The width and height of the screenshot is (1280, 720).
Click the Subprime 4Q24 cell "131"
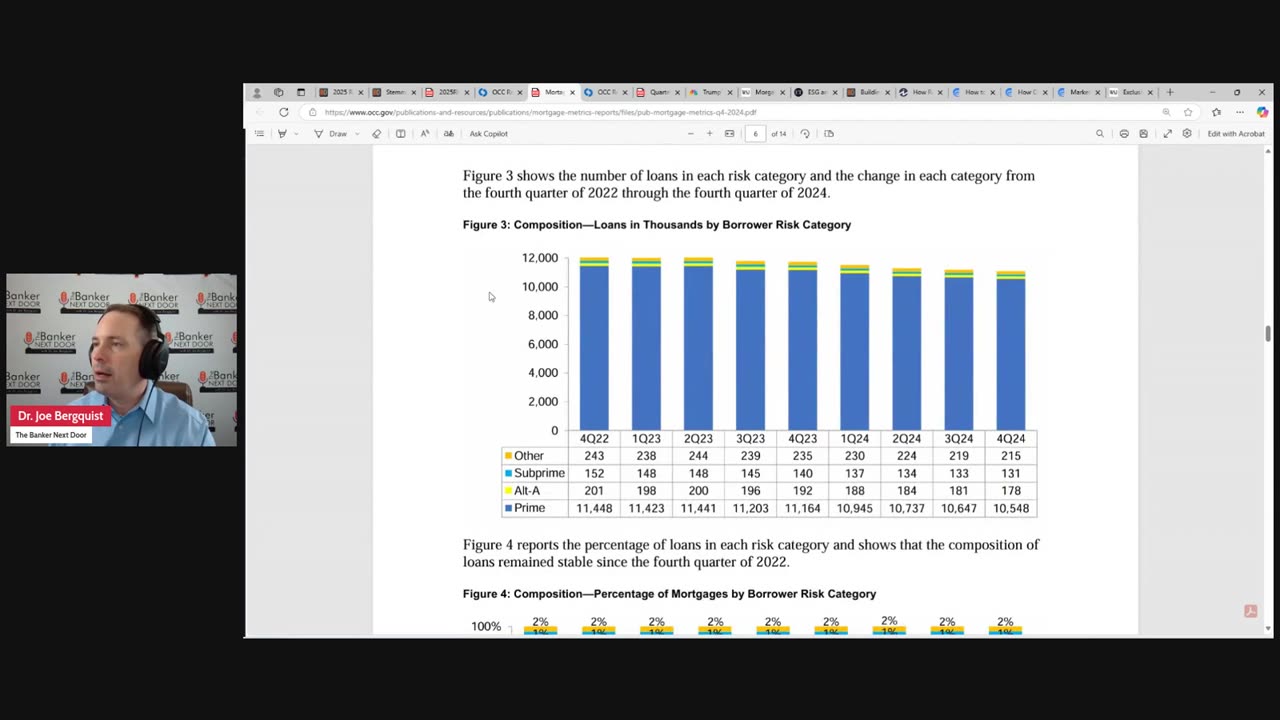point(1011,473)
